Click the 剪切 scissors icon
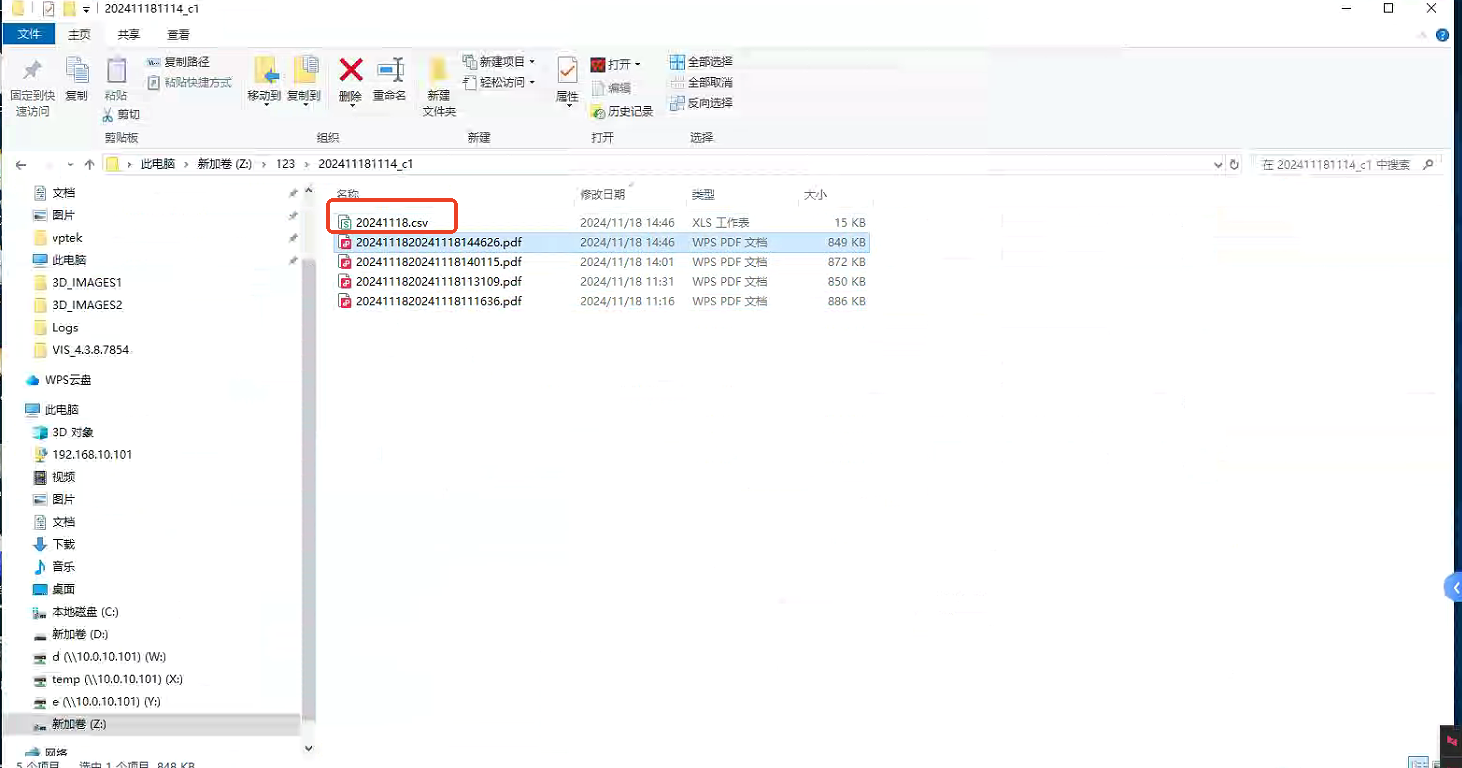1462x768 pixels. click(x=108, y=114)
